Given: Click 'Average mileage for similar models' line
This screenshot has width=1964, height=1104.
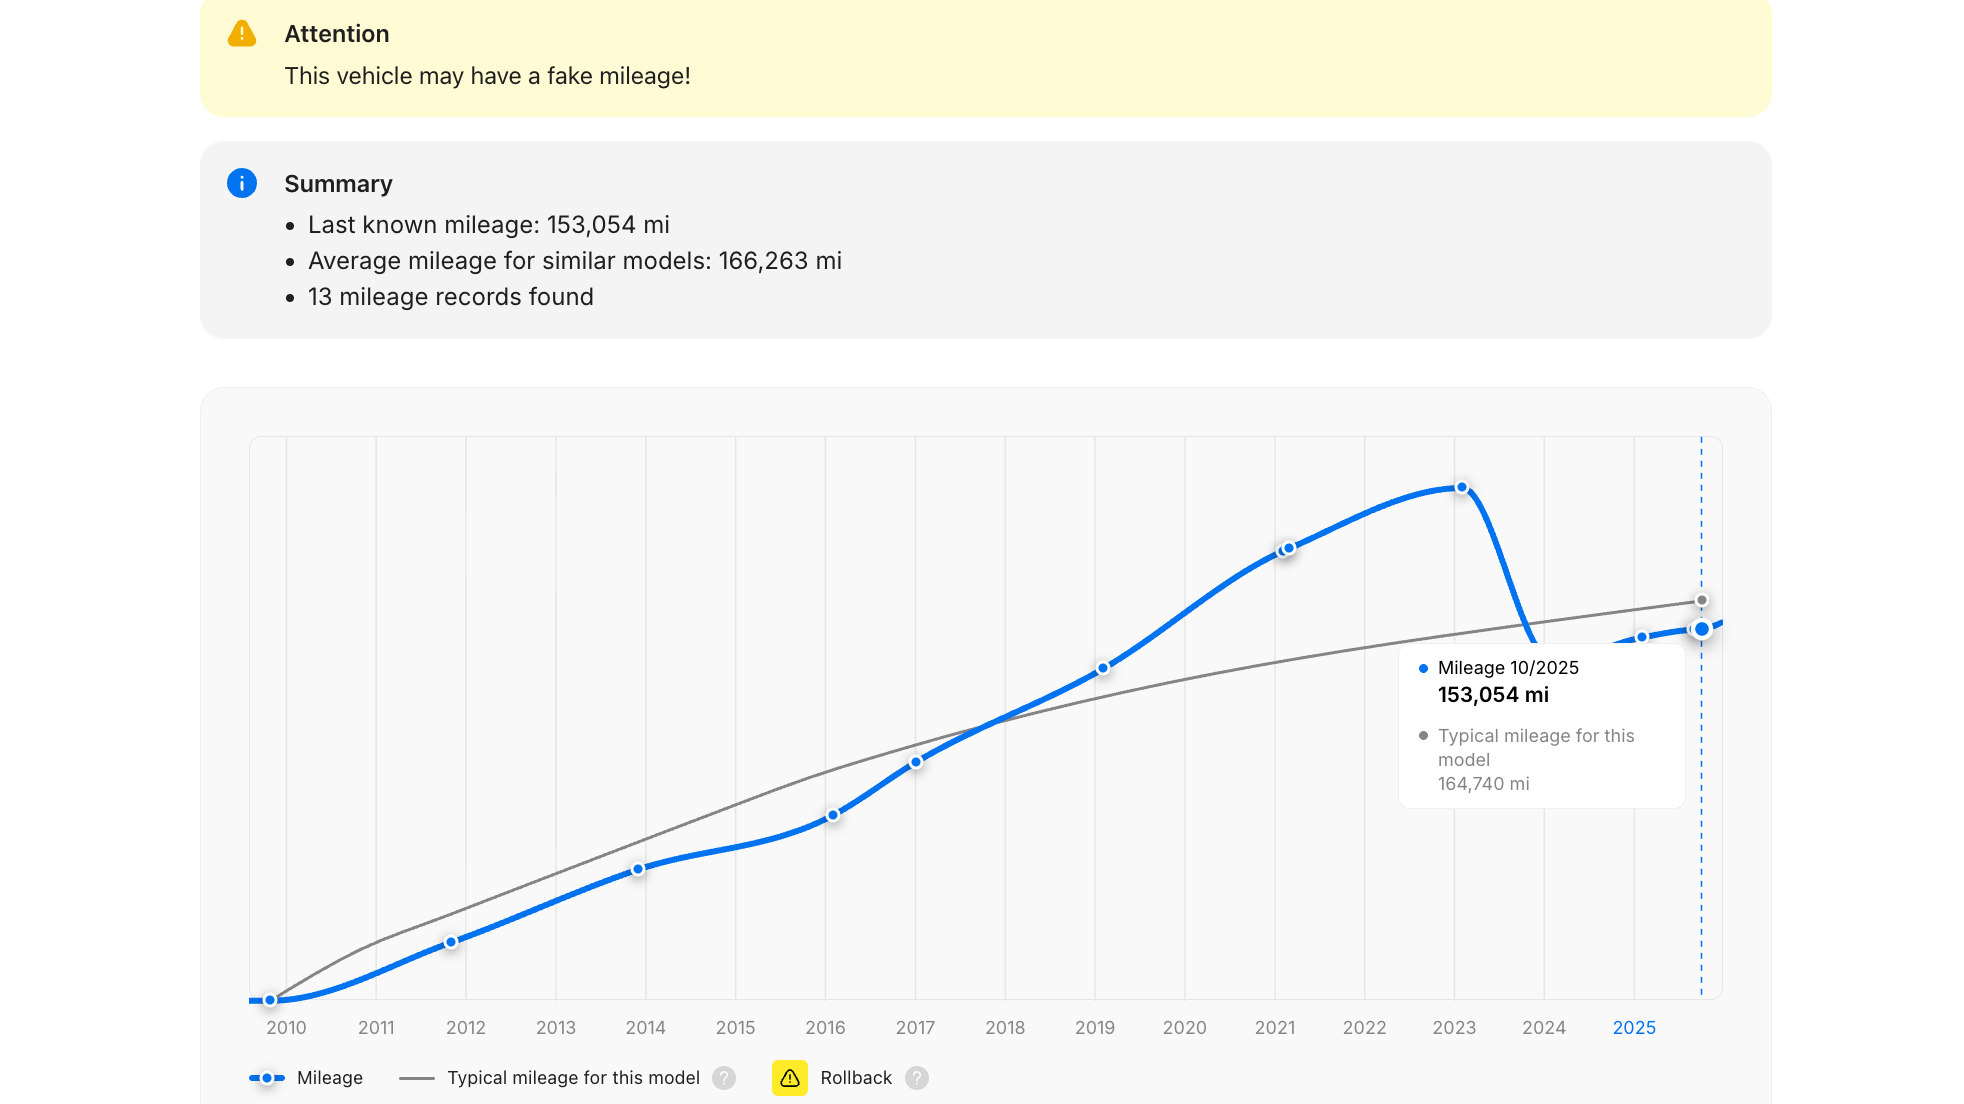Looking at the screenshot, I should coord(575,261).
